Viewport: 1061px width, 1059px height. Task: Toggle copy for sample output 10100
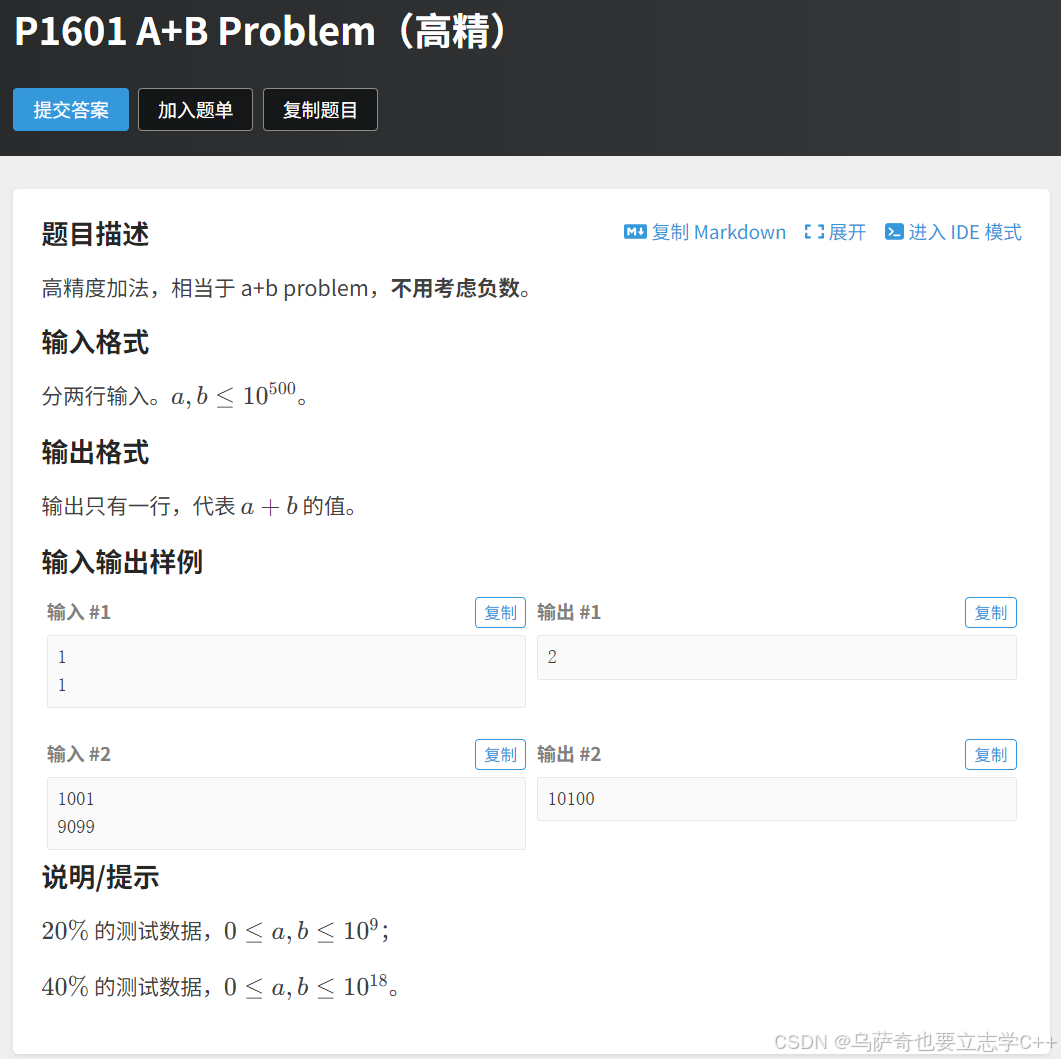[x=990, y=754]
